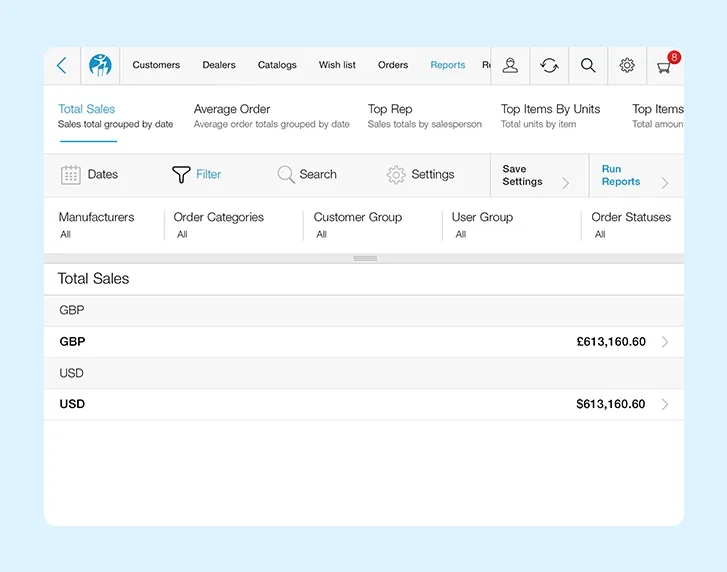Image resolution: width=727 pixels, height=572 pixels.
Task: Tap the sync refresh icon
Action: [549, 65]
